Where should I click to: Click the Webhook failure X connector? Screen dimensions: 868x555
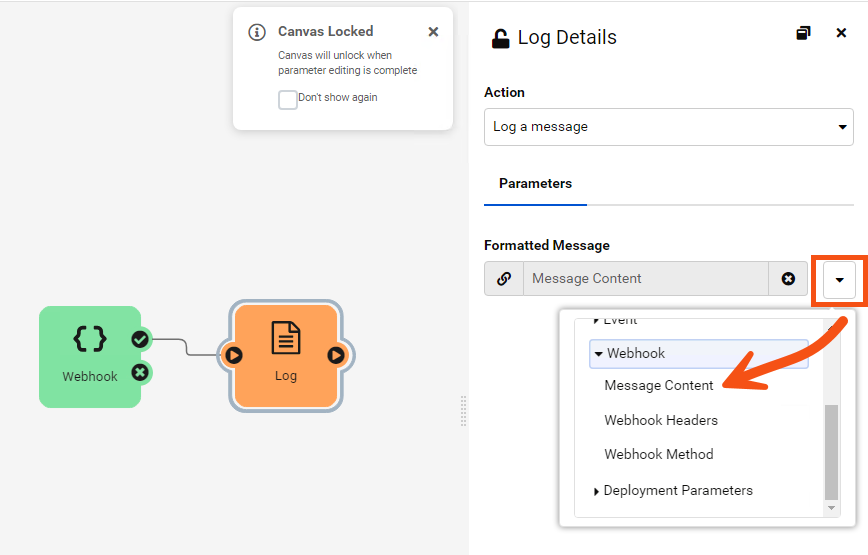pos(141,373)
